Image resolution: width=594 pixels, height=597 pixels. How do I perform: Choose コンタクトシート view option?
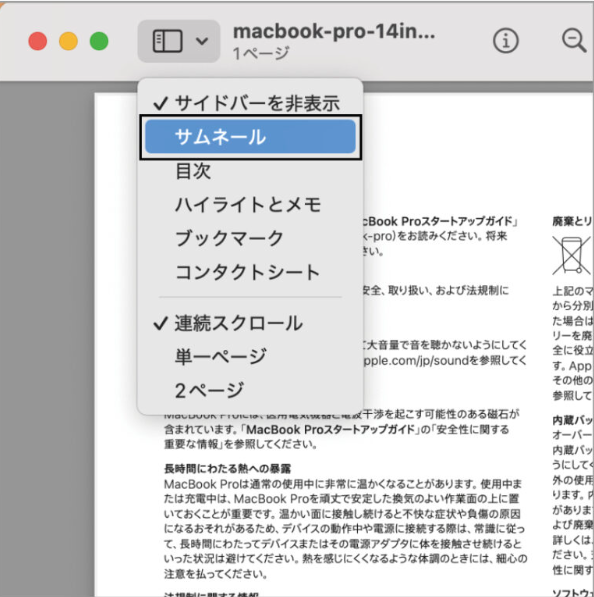click(250, 272)
